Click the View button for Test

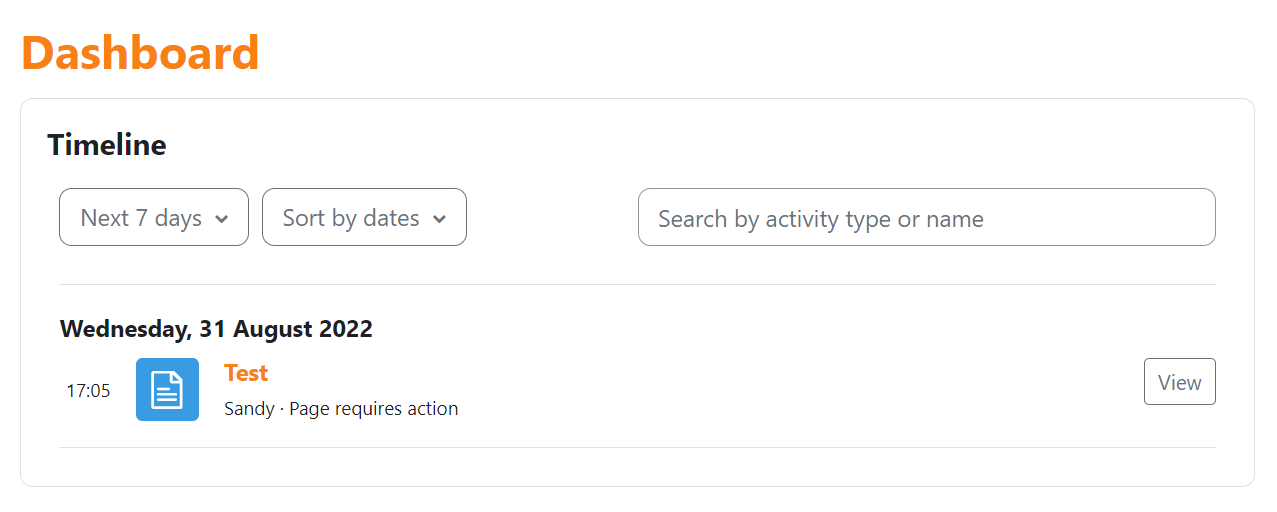[1180, 382]
